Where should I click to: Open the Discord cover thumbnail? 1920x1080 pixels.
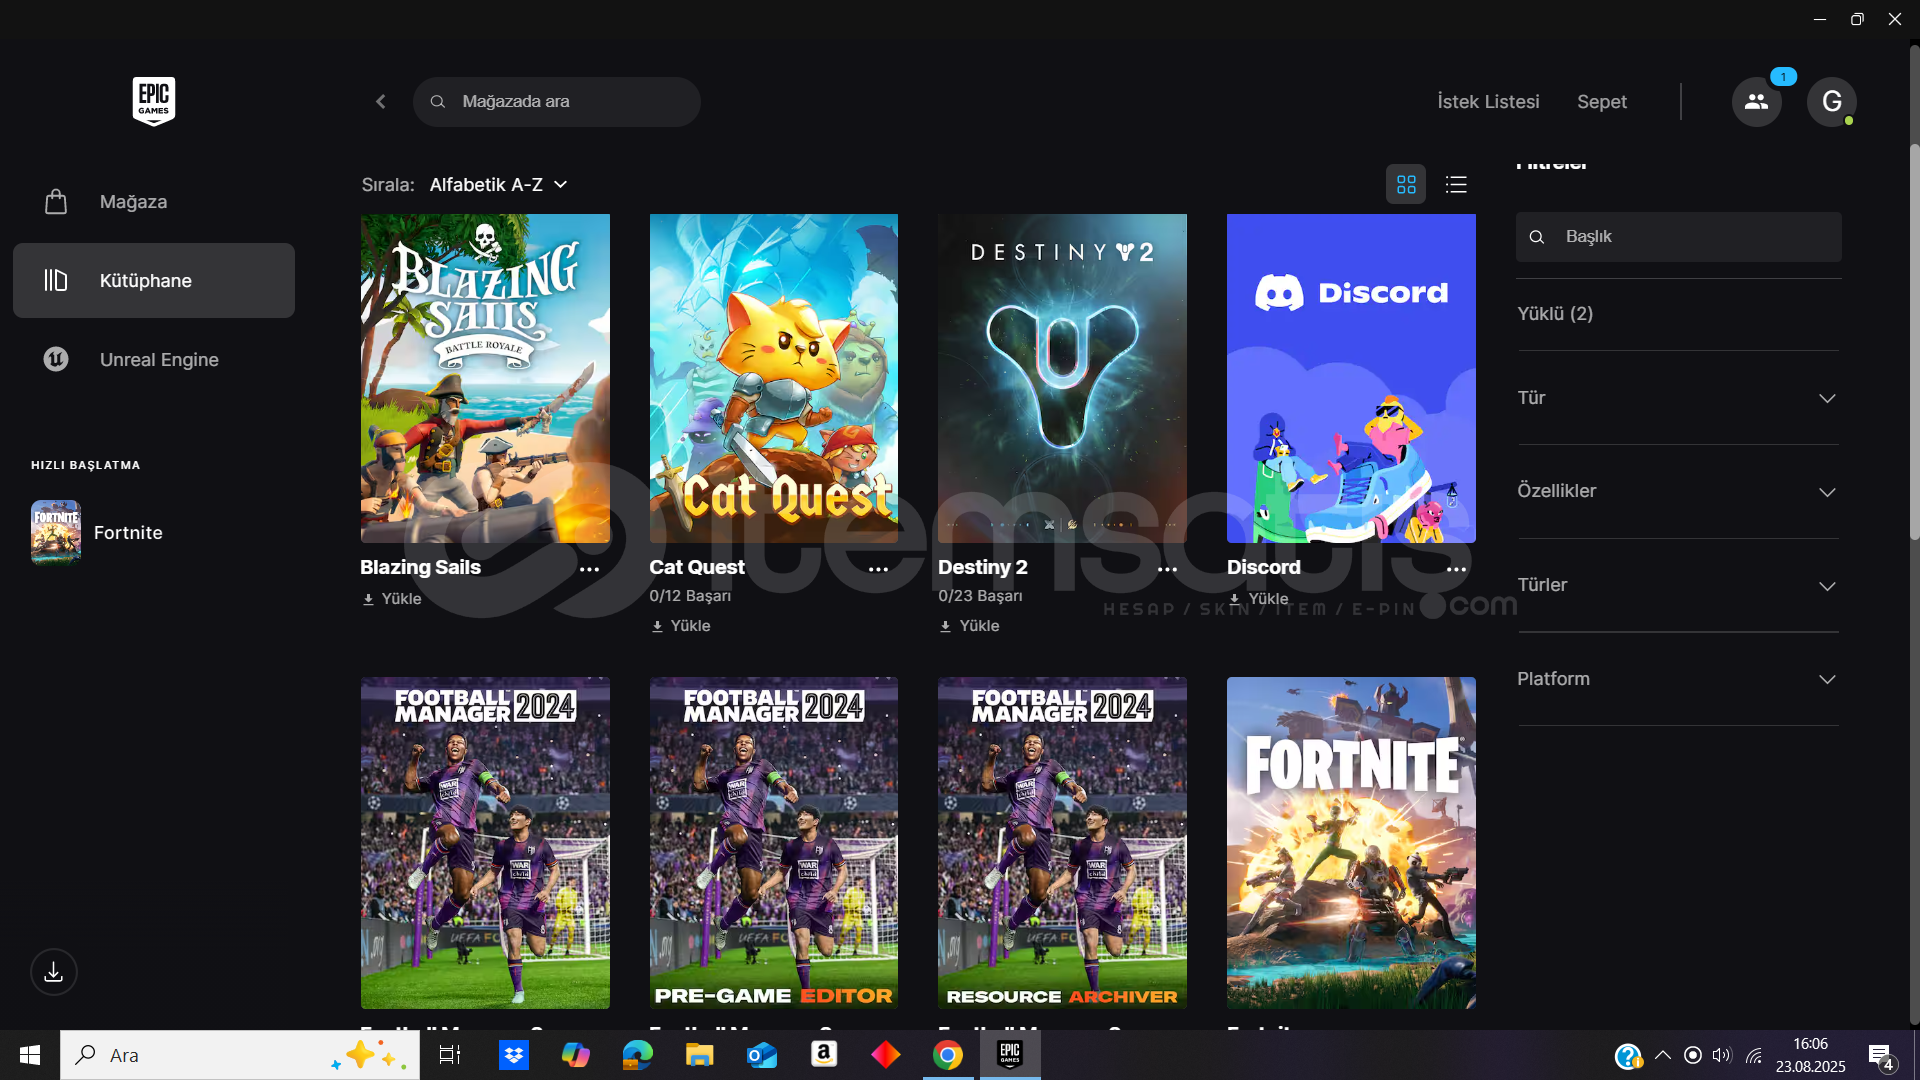click(x=1351, y=378)
